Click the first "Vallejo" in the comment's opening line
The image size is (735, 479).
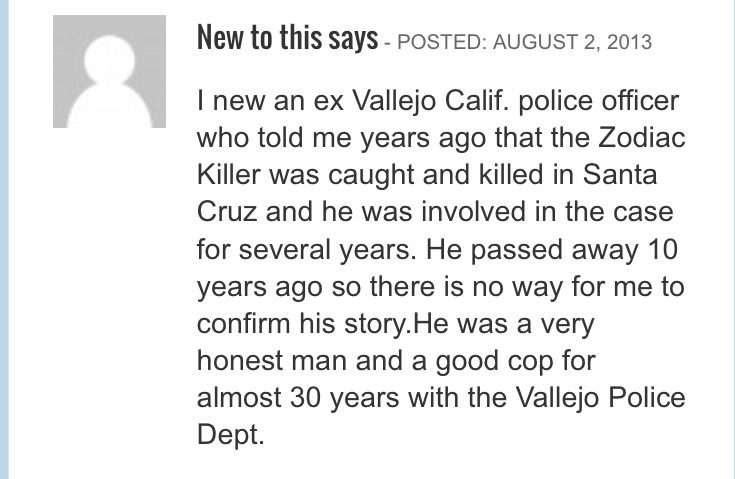click(394, 101)
